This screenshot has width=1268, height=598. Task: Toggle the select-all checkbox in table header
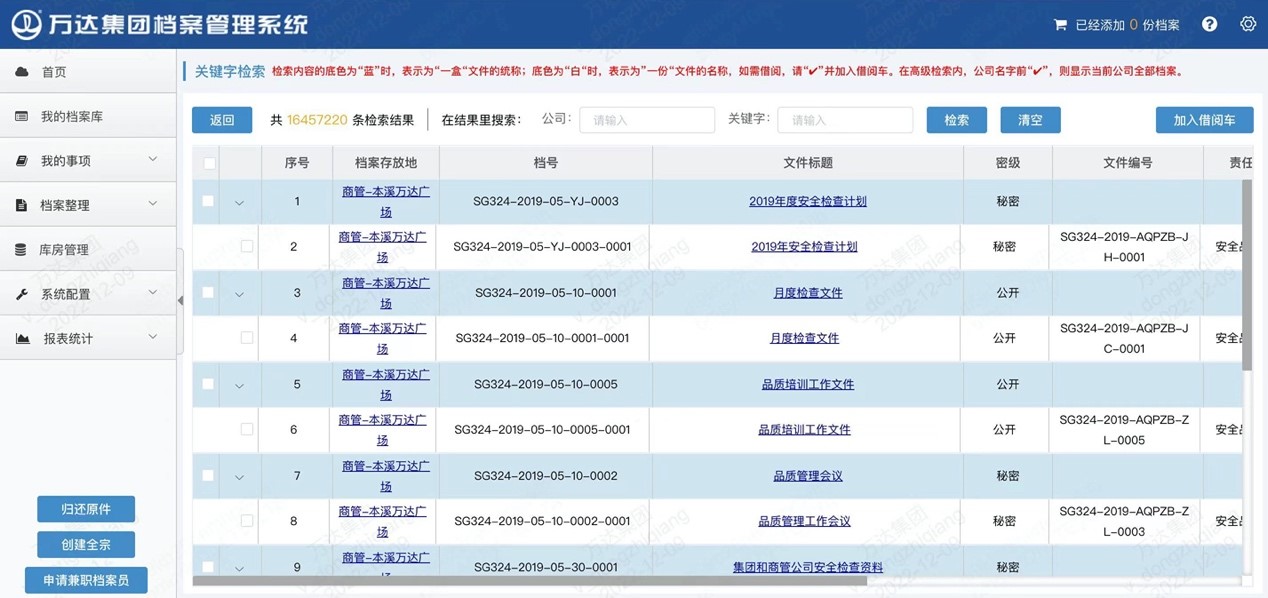click(x=209, y=163)
